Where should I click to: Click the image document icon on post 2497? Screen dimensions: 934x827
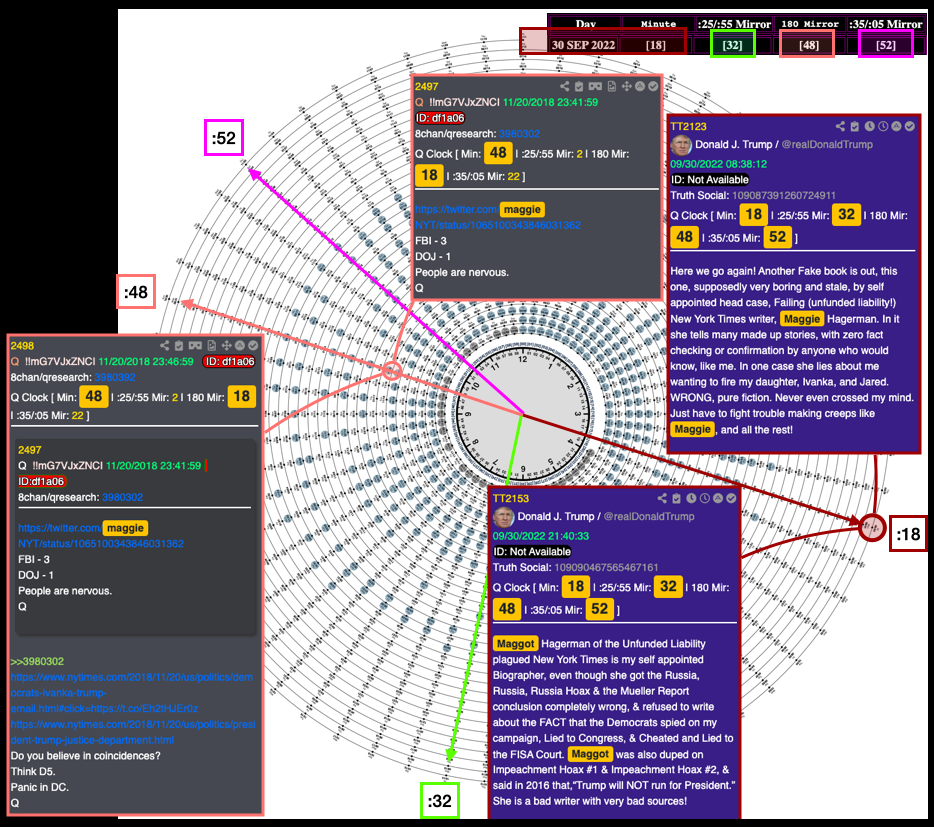tap(612, 86)
